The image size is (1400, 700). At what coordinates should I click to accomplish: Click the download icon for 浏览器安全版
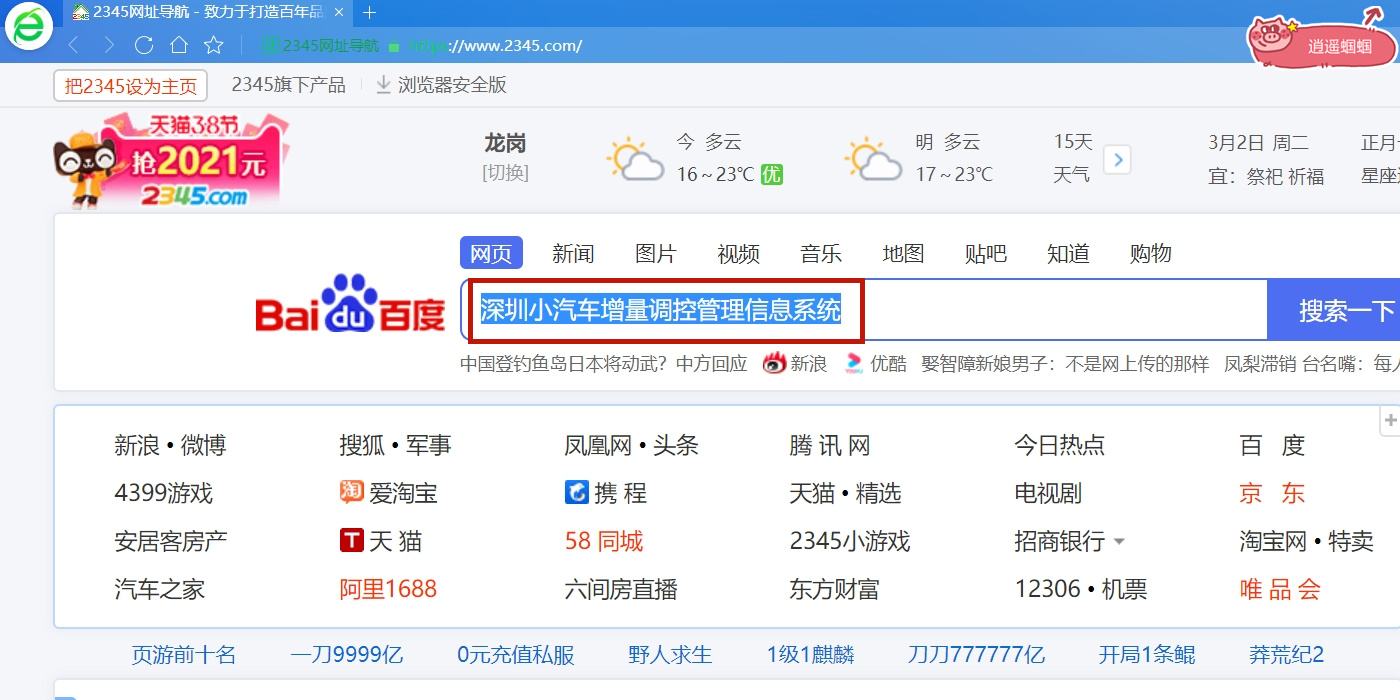click(x=383, y=85)
